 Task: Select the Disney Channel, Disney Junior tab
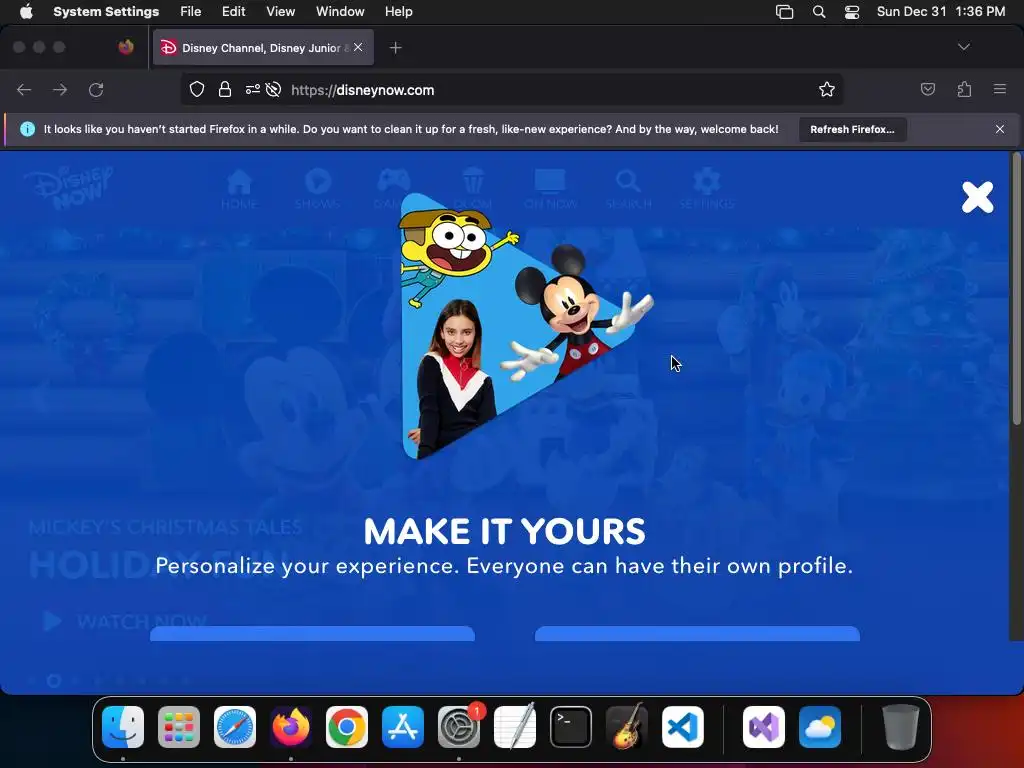click(263, 48)
